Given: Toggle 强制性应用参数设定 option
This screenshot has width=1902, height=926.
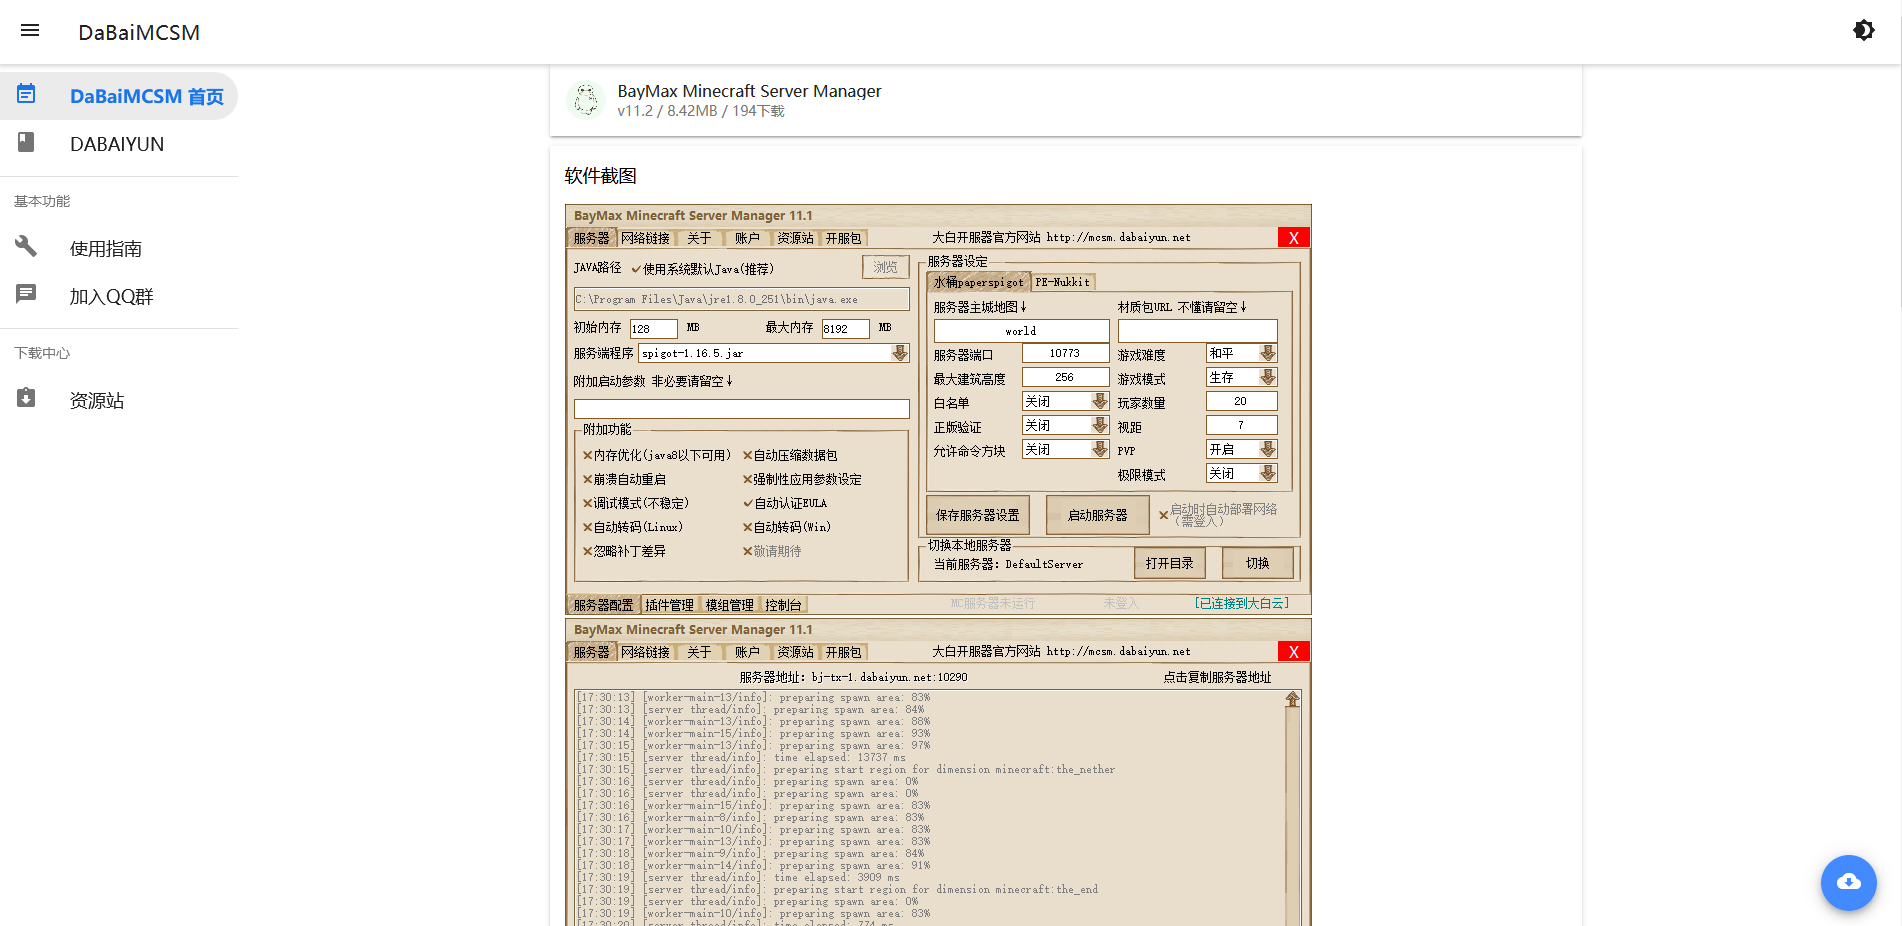Looking at the screenshot, I should pyautogui.click(x=802, y=479).
